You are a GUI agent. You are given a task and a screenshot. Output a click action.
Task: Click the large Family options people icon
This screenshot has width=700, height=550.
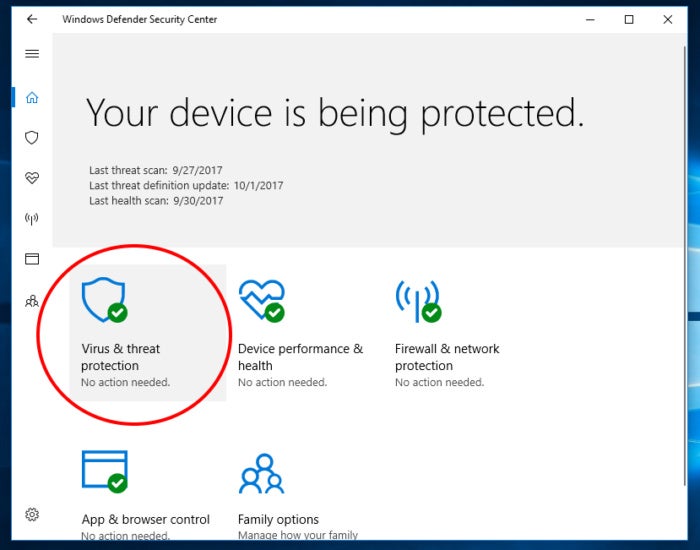coord(262,474)
